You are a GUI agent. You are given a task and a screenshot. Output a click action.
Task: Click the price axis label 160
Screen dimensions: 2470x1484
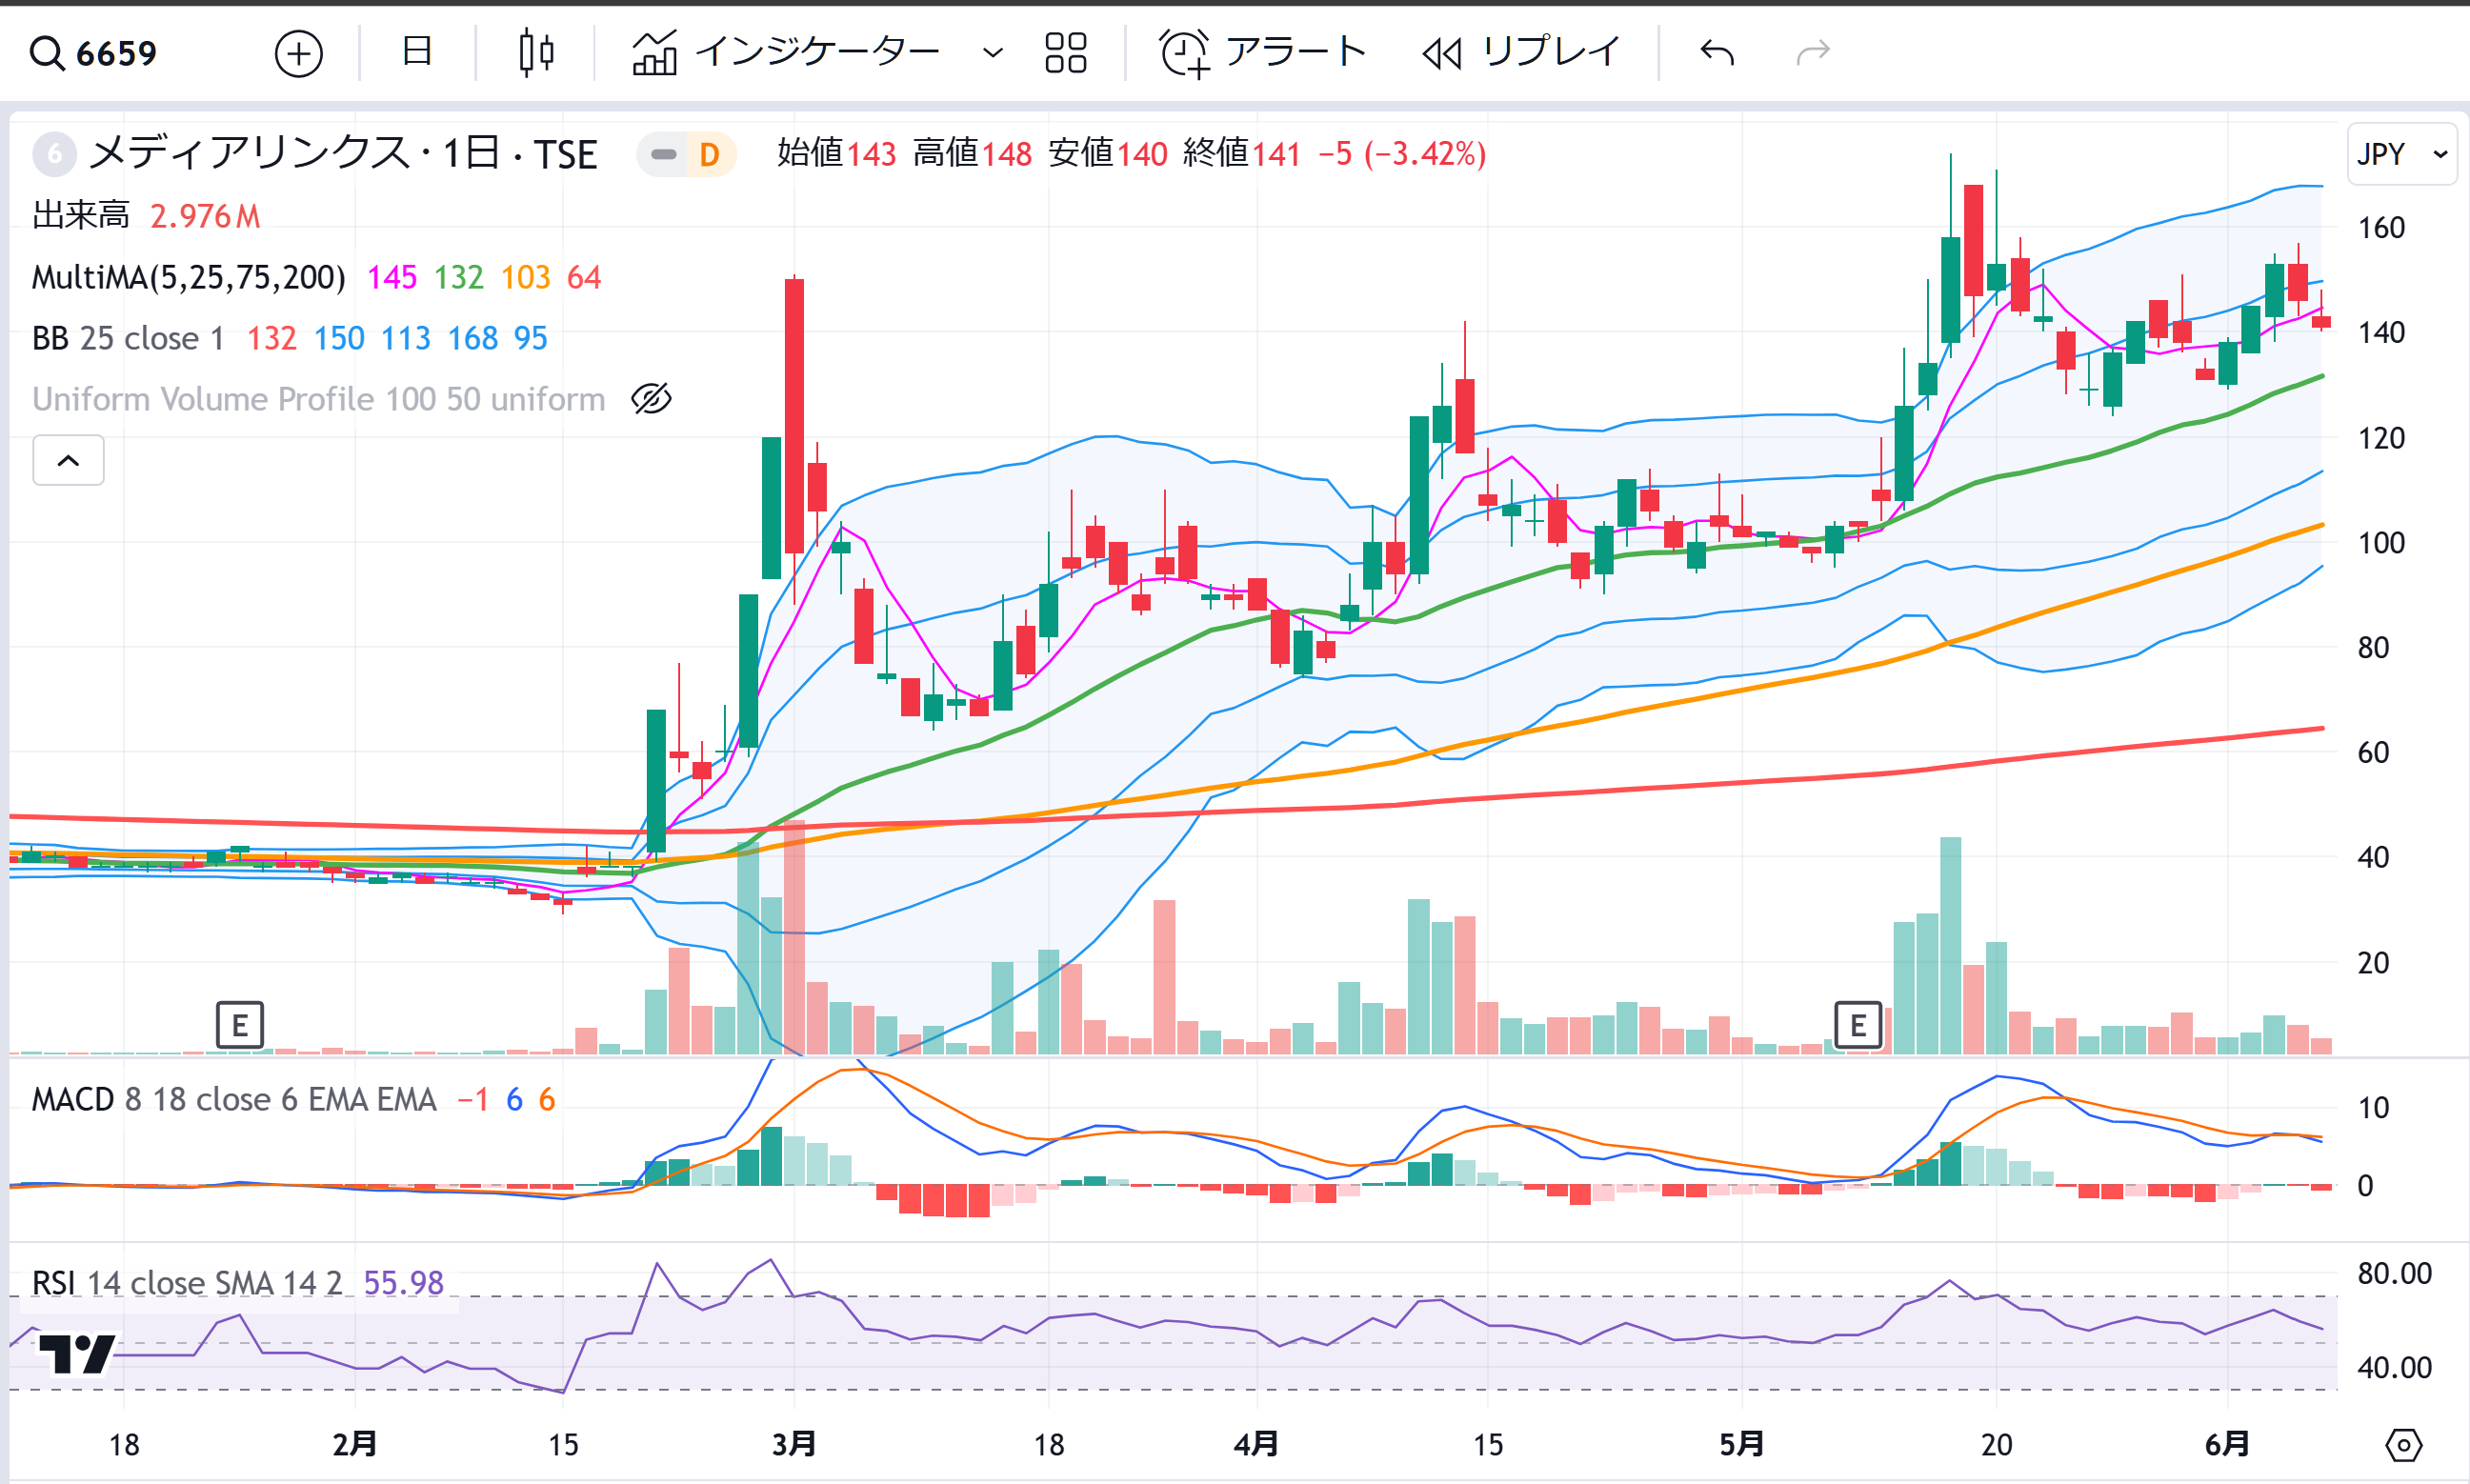tap(2381, 228)
